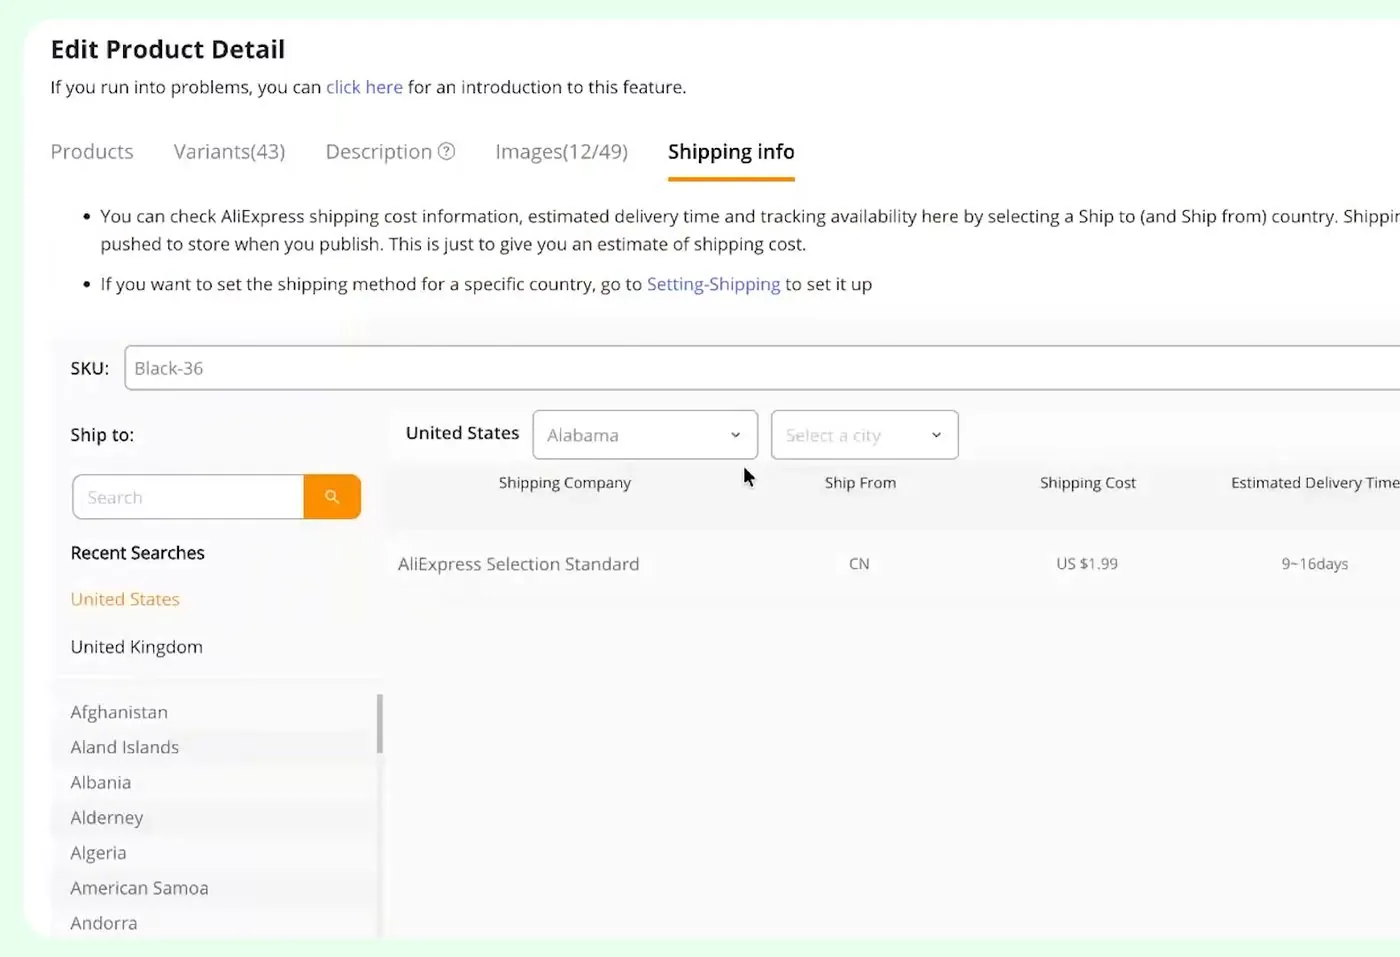1400x957 pixels.
Task: Switch to the Variants(43) tab
Action: pos(229,152)
